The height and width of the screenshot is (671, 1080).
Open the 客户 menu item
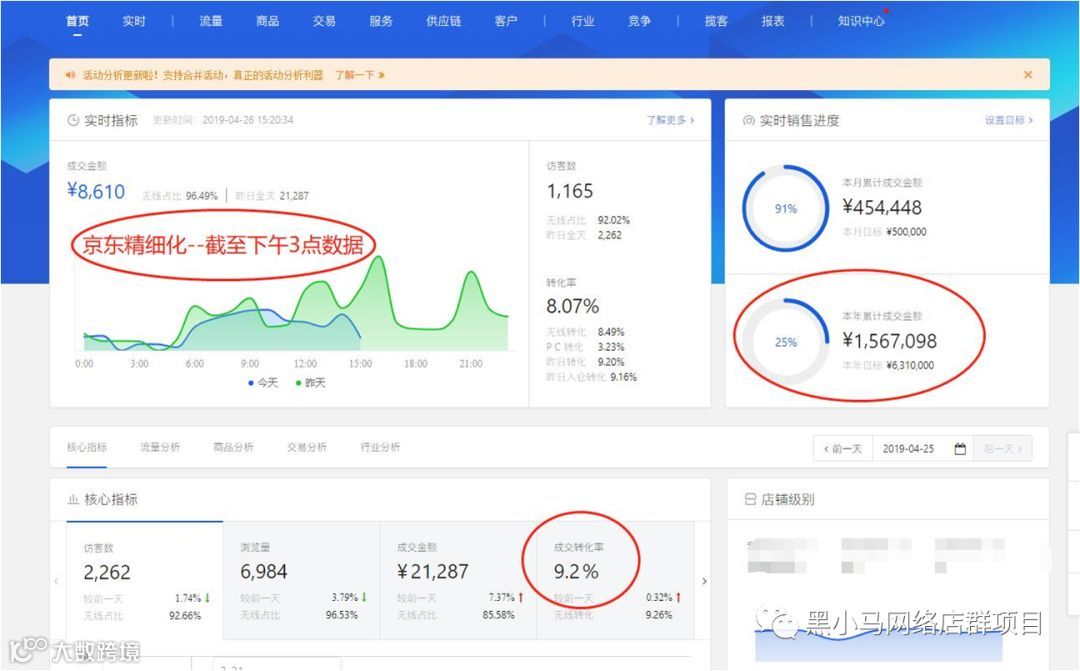506,21
